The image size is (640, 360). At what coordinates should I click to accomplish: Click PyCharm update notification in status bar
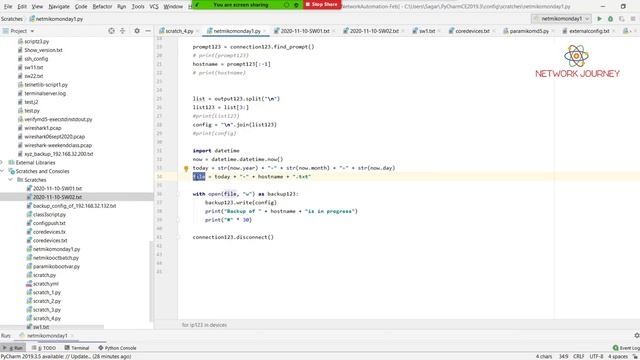pyautogui.click(x=66, y=357)
